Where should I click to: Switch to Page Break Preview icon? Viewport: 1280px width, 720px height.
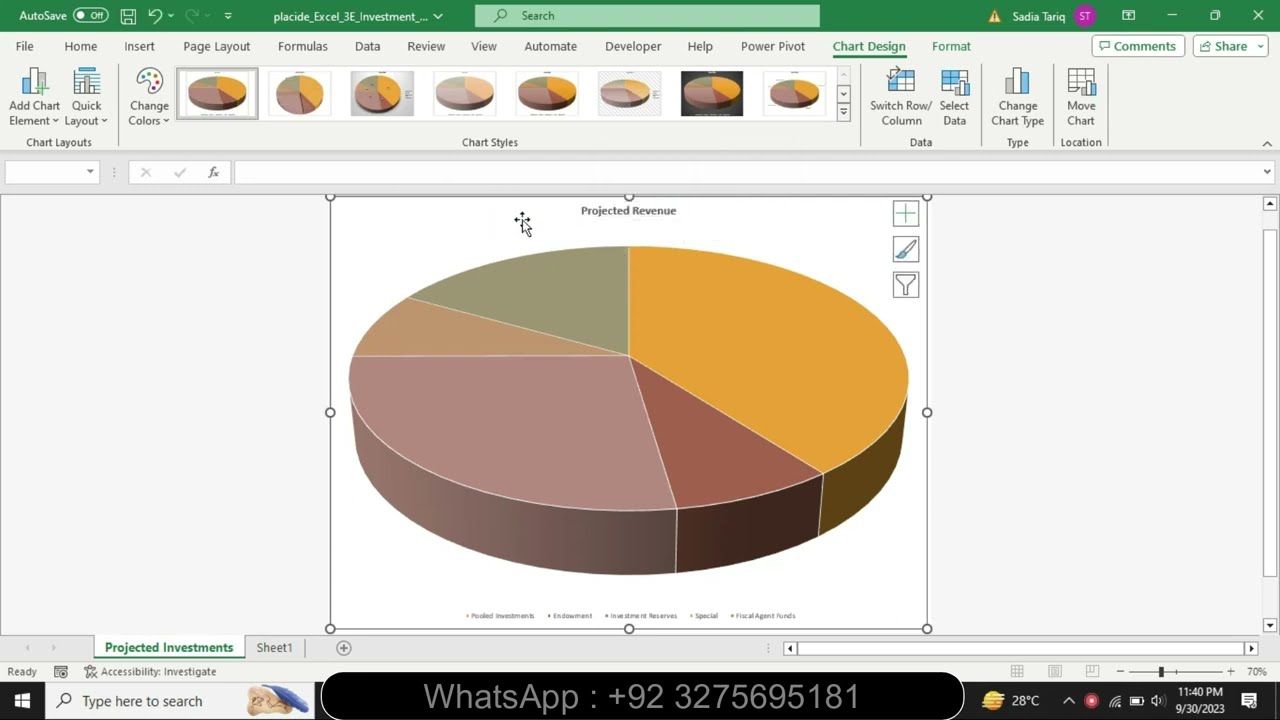(1092, 672)
